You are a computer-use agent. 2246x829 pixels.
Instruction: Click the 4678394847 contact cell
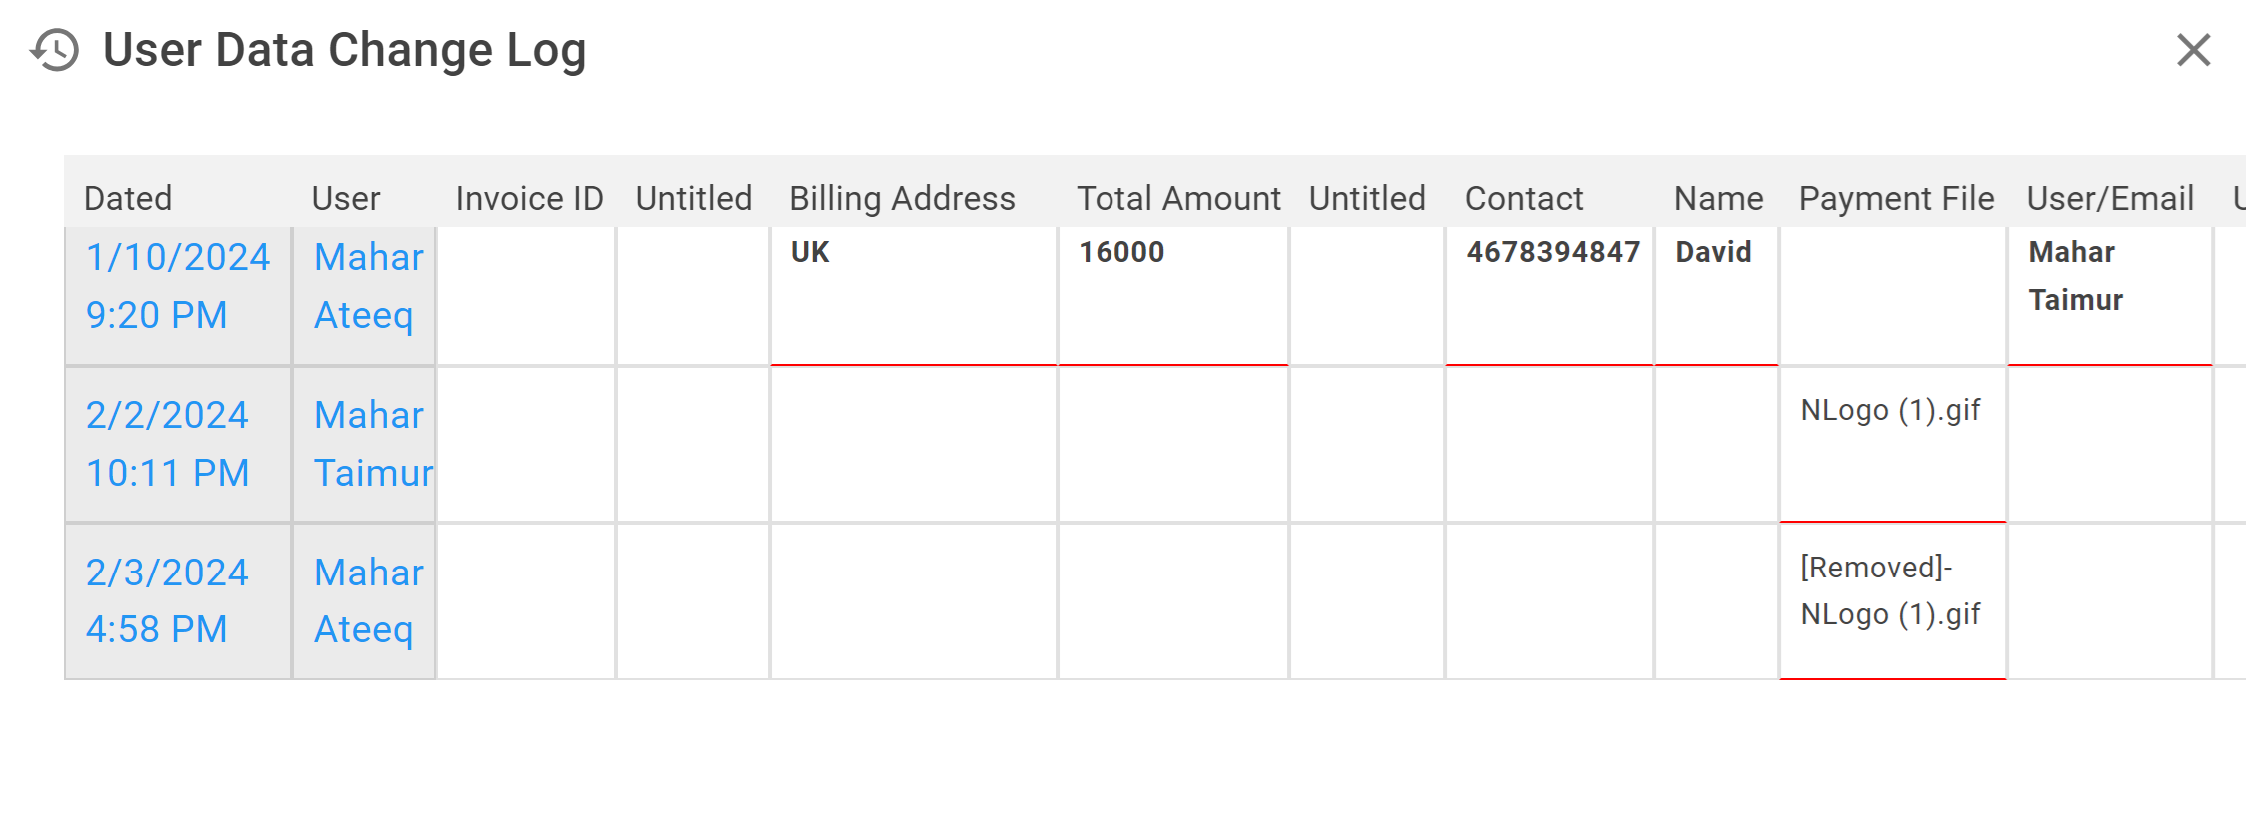(x=1549, y=296)
